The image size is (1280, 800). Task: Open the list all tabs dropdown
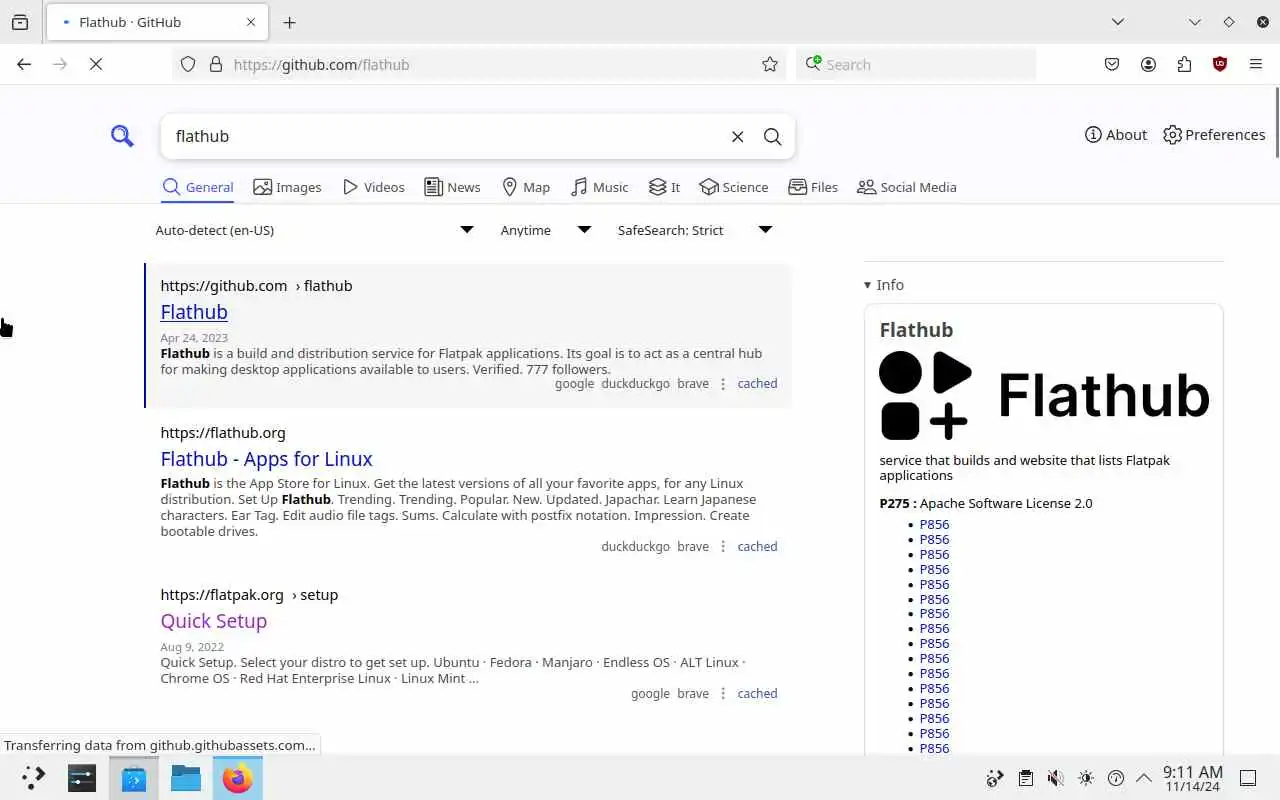[1118, 22]
